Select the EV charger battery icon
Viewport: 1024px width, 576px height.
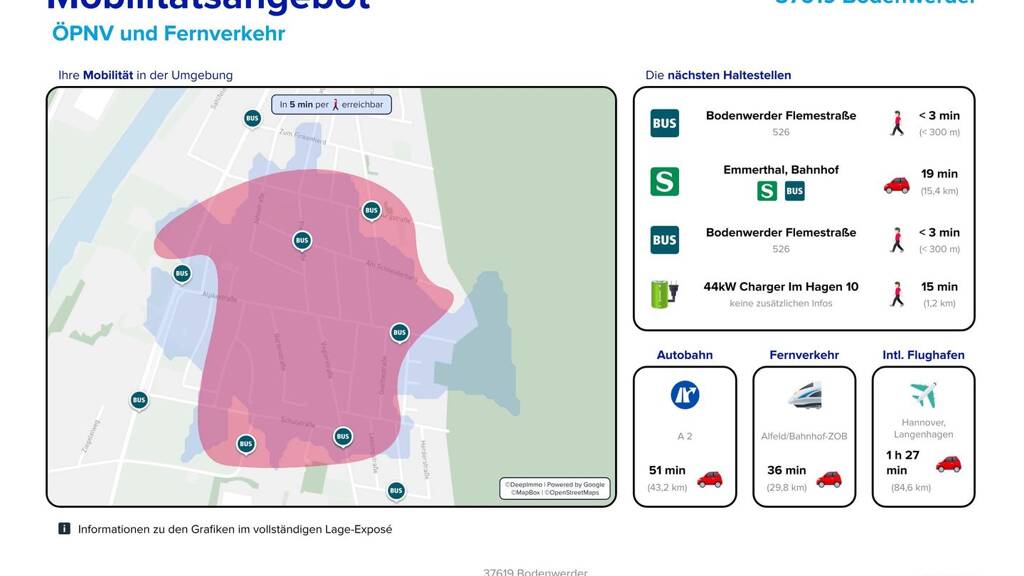[x=664, y=293]
